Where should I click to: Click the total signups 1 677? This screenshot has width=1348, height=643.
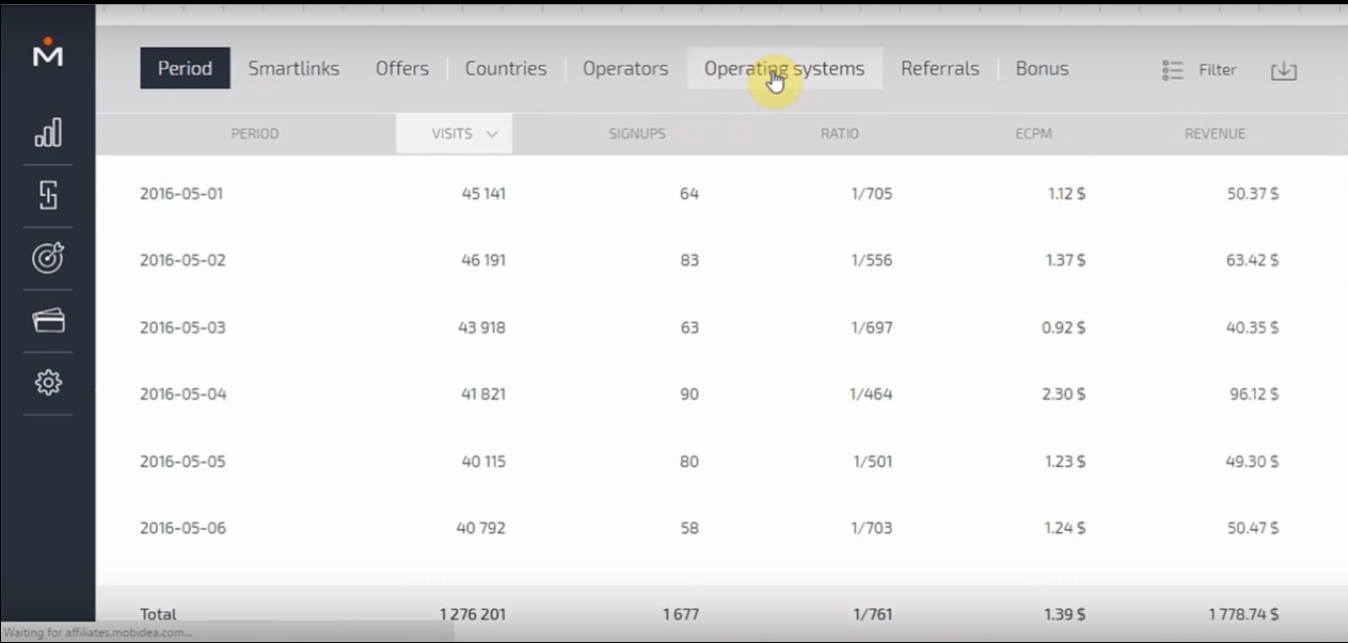pyautogui.click(x=681, y=614)
